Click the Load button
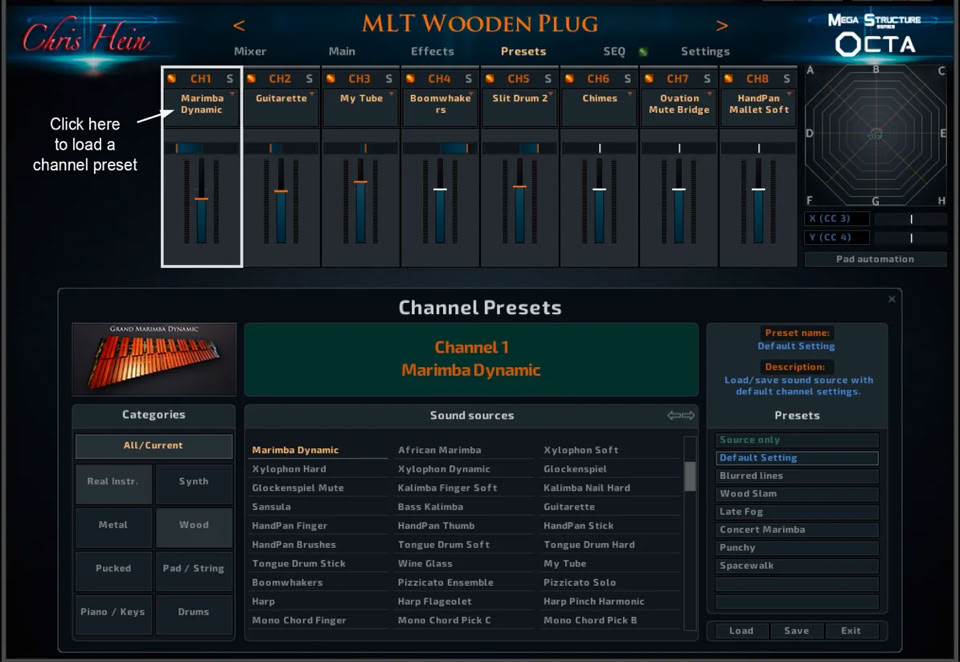960x662 pixels. [741, 631]
